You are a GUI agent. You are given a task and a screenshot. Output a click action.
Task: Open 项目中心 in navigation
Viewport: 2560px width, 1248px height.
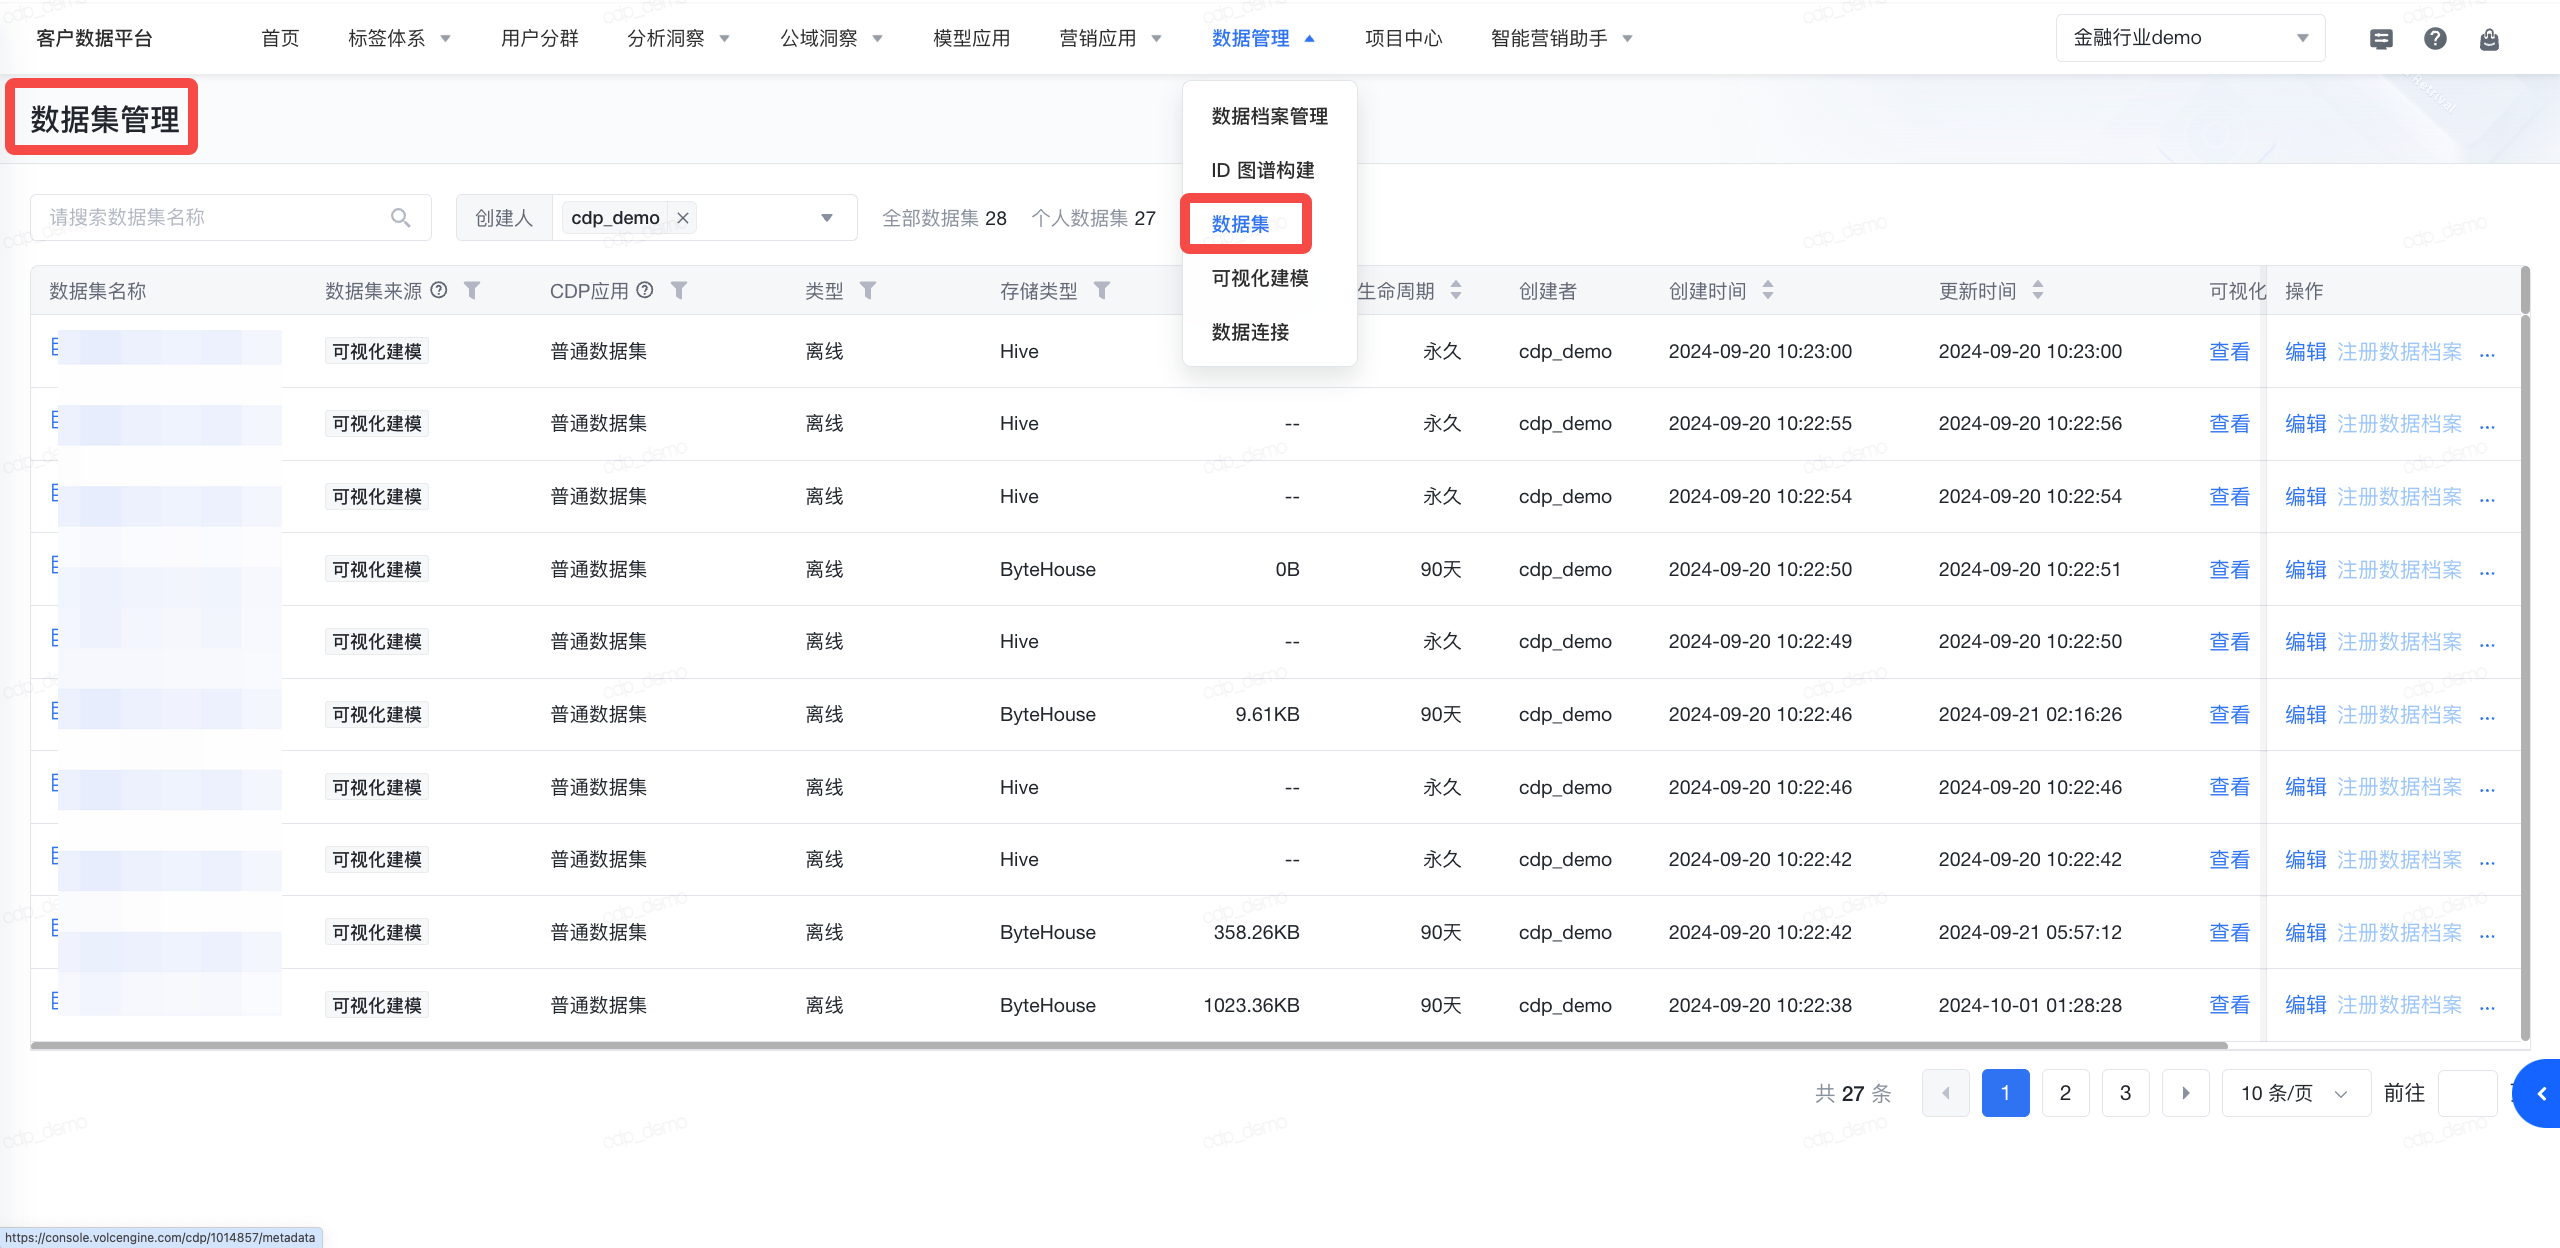1403,39
